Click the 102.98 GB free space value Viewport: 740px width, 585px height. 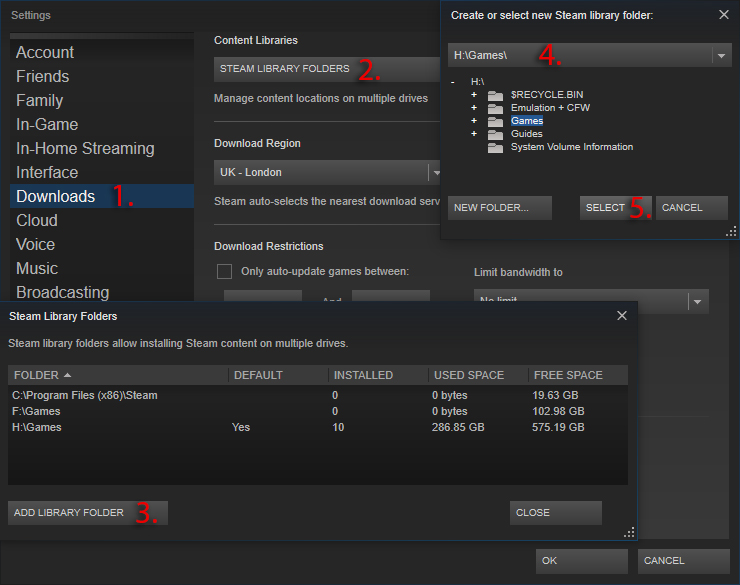558,411
